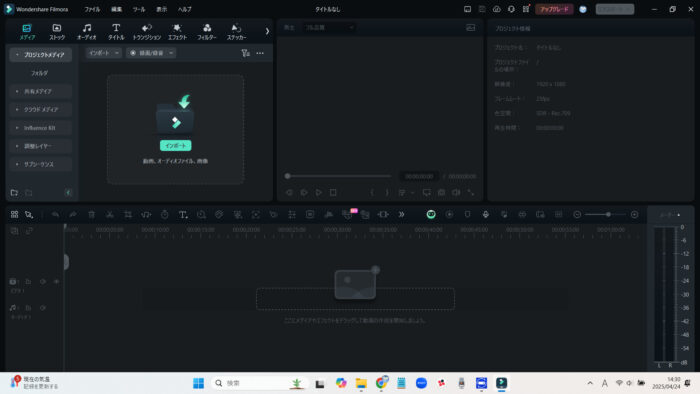Enter fullscreen preview with the expand icon

[471, 193]
